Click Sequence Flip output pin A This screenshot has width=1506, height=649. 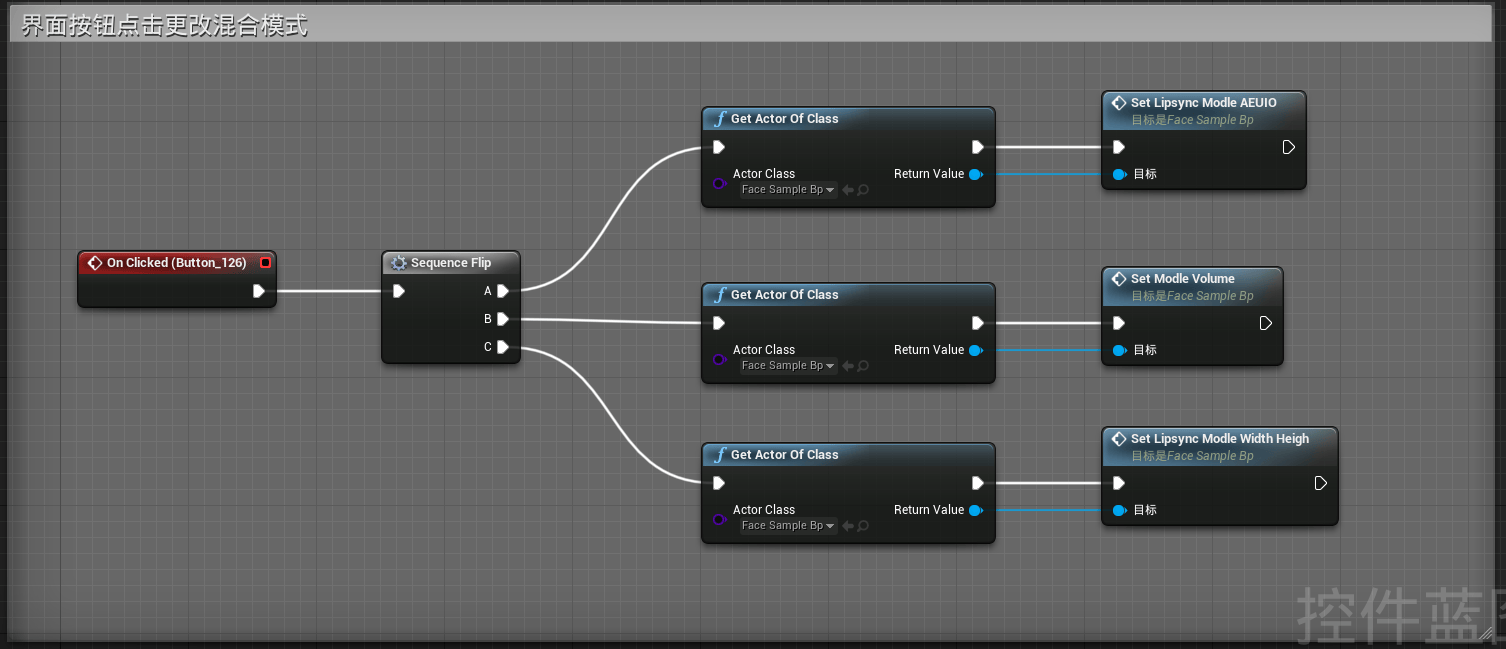pyautogui.click(x=503, y=291)
